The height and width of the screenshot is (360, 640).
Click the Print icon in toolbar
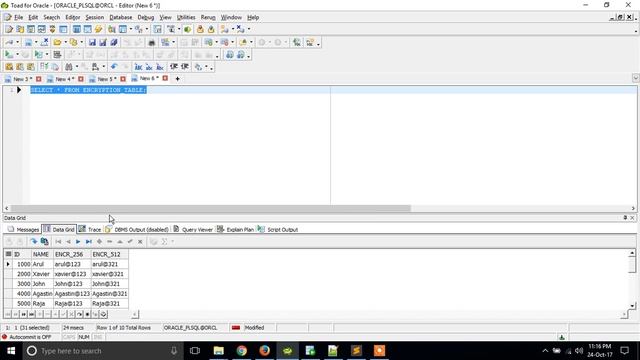(151, 42)
